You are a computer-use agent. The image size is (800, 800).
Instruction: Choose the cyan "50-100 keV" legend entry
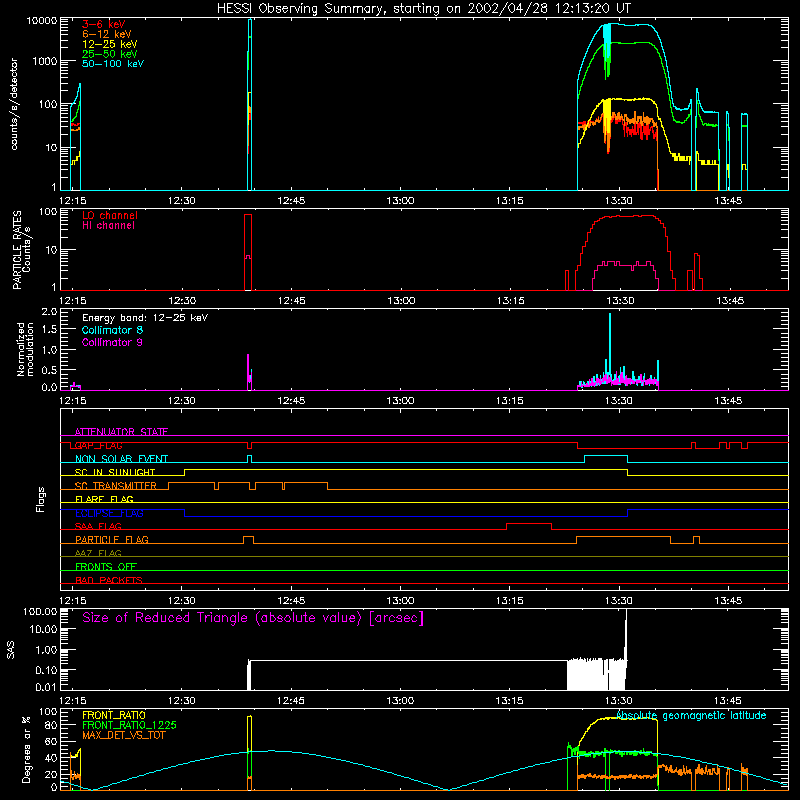tap(113, 64)
